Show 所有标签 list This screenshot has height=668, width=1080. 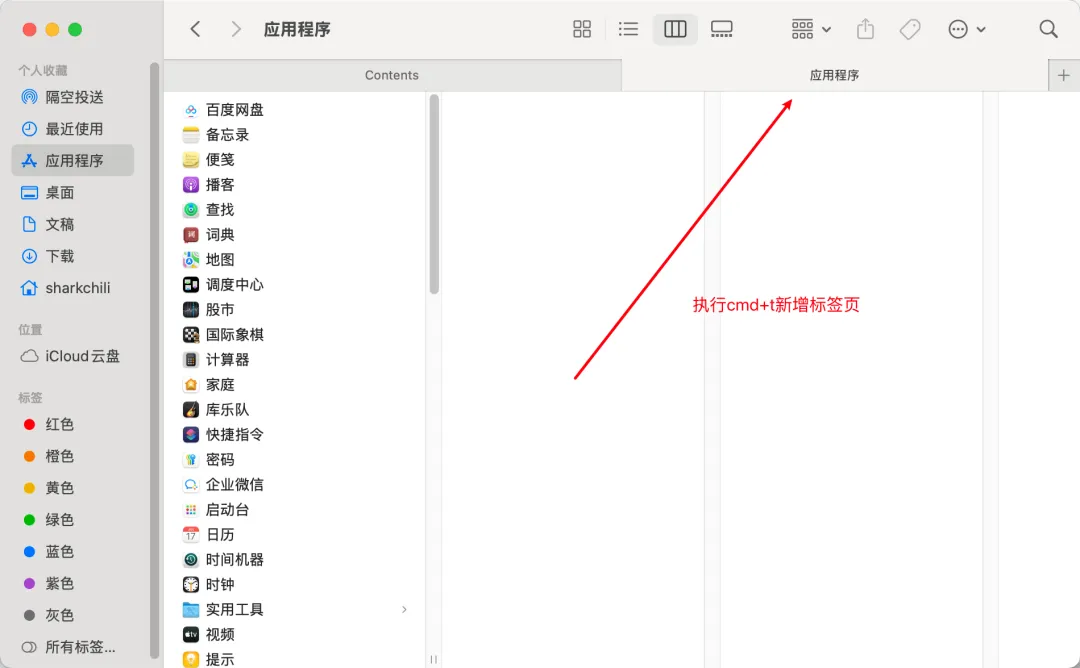click(73, 647)
